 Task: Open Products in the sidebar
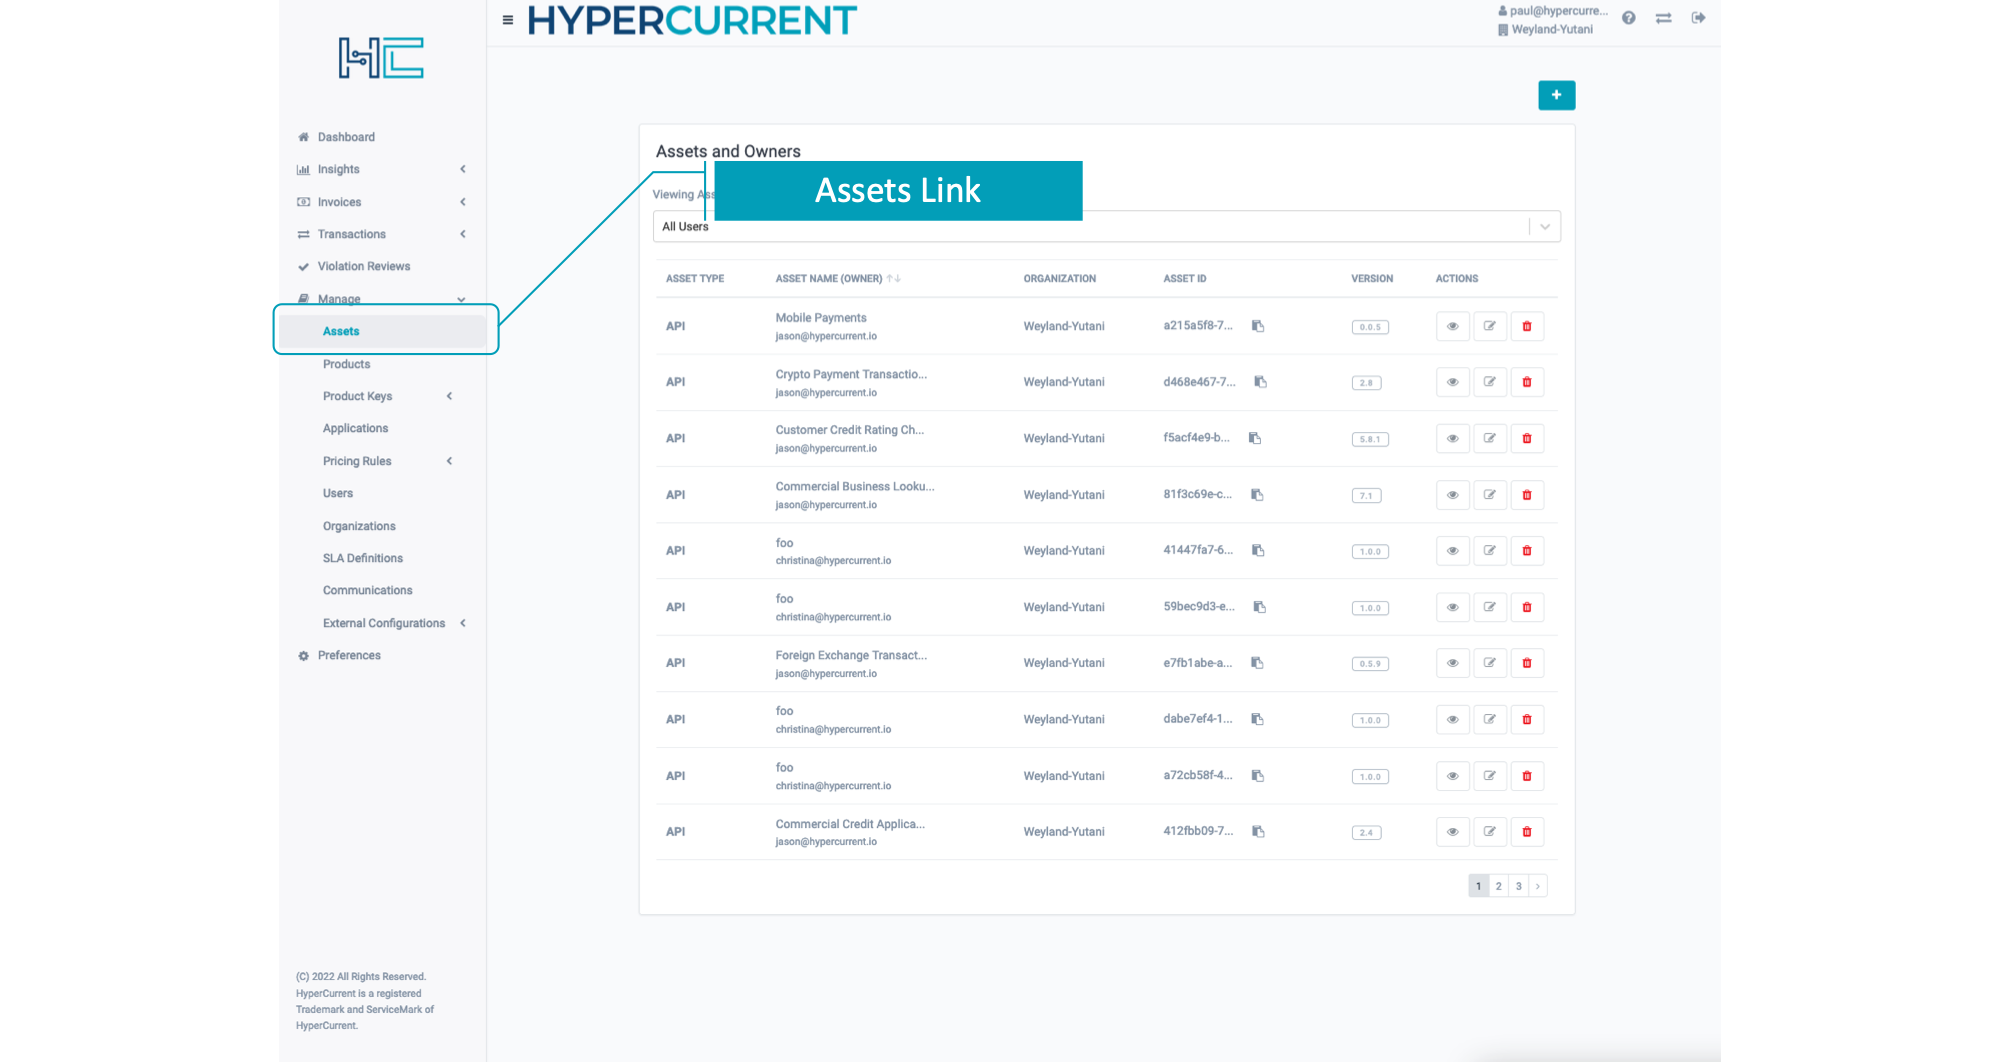[x=346, y=364]
